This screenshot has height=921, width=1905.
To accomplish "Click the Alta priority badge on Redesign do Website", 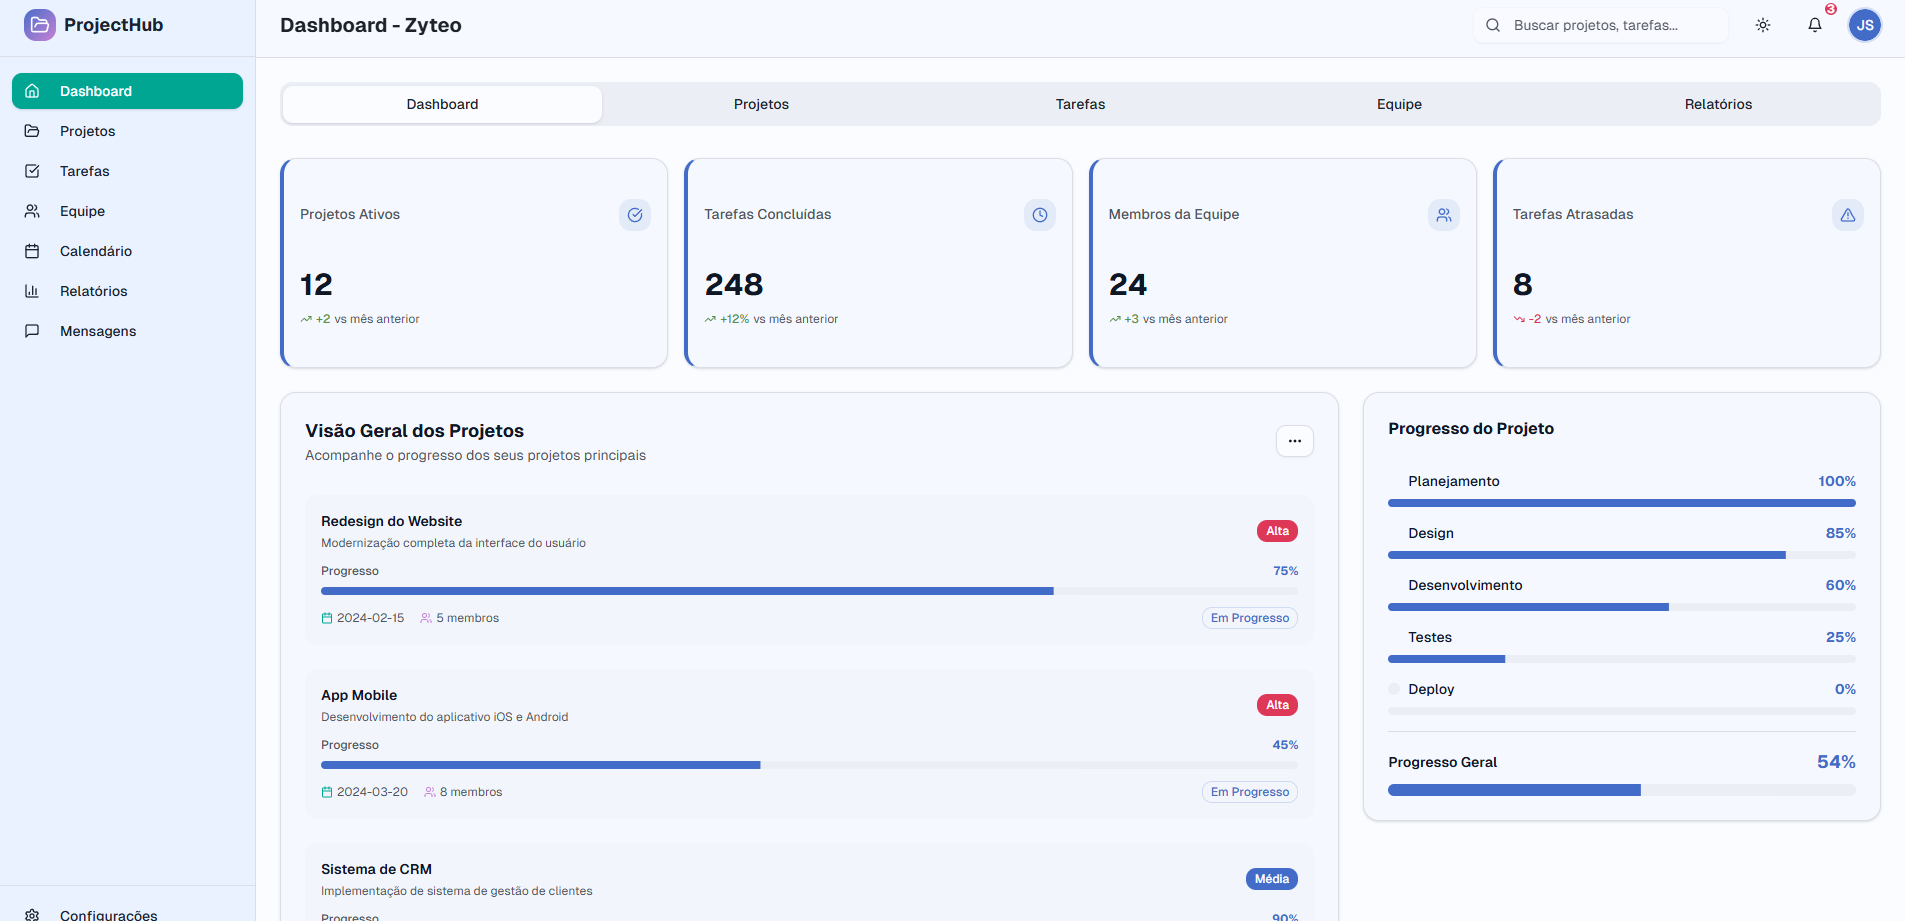I will [x=1276, y=531].
